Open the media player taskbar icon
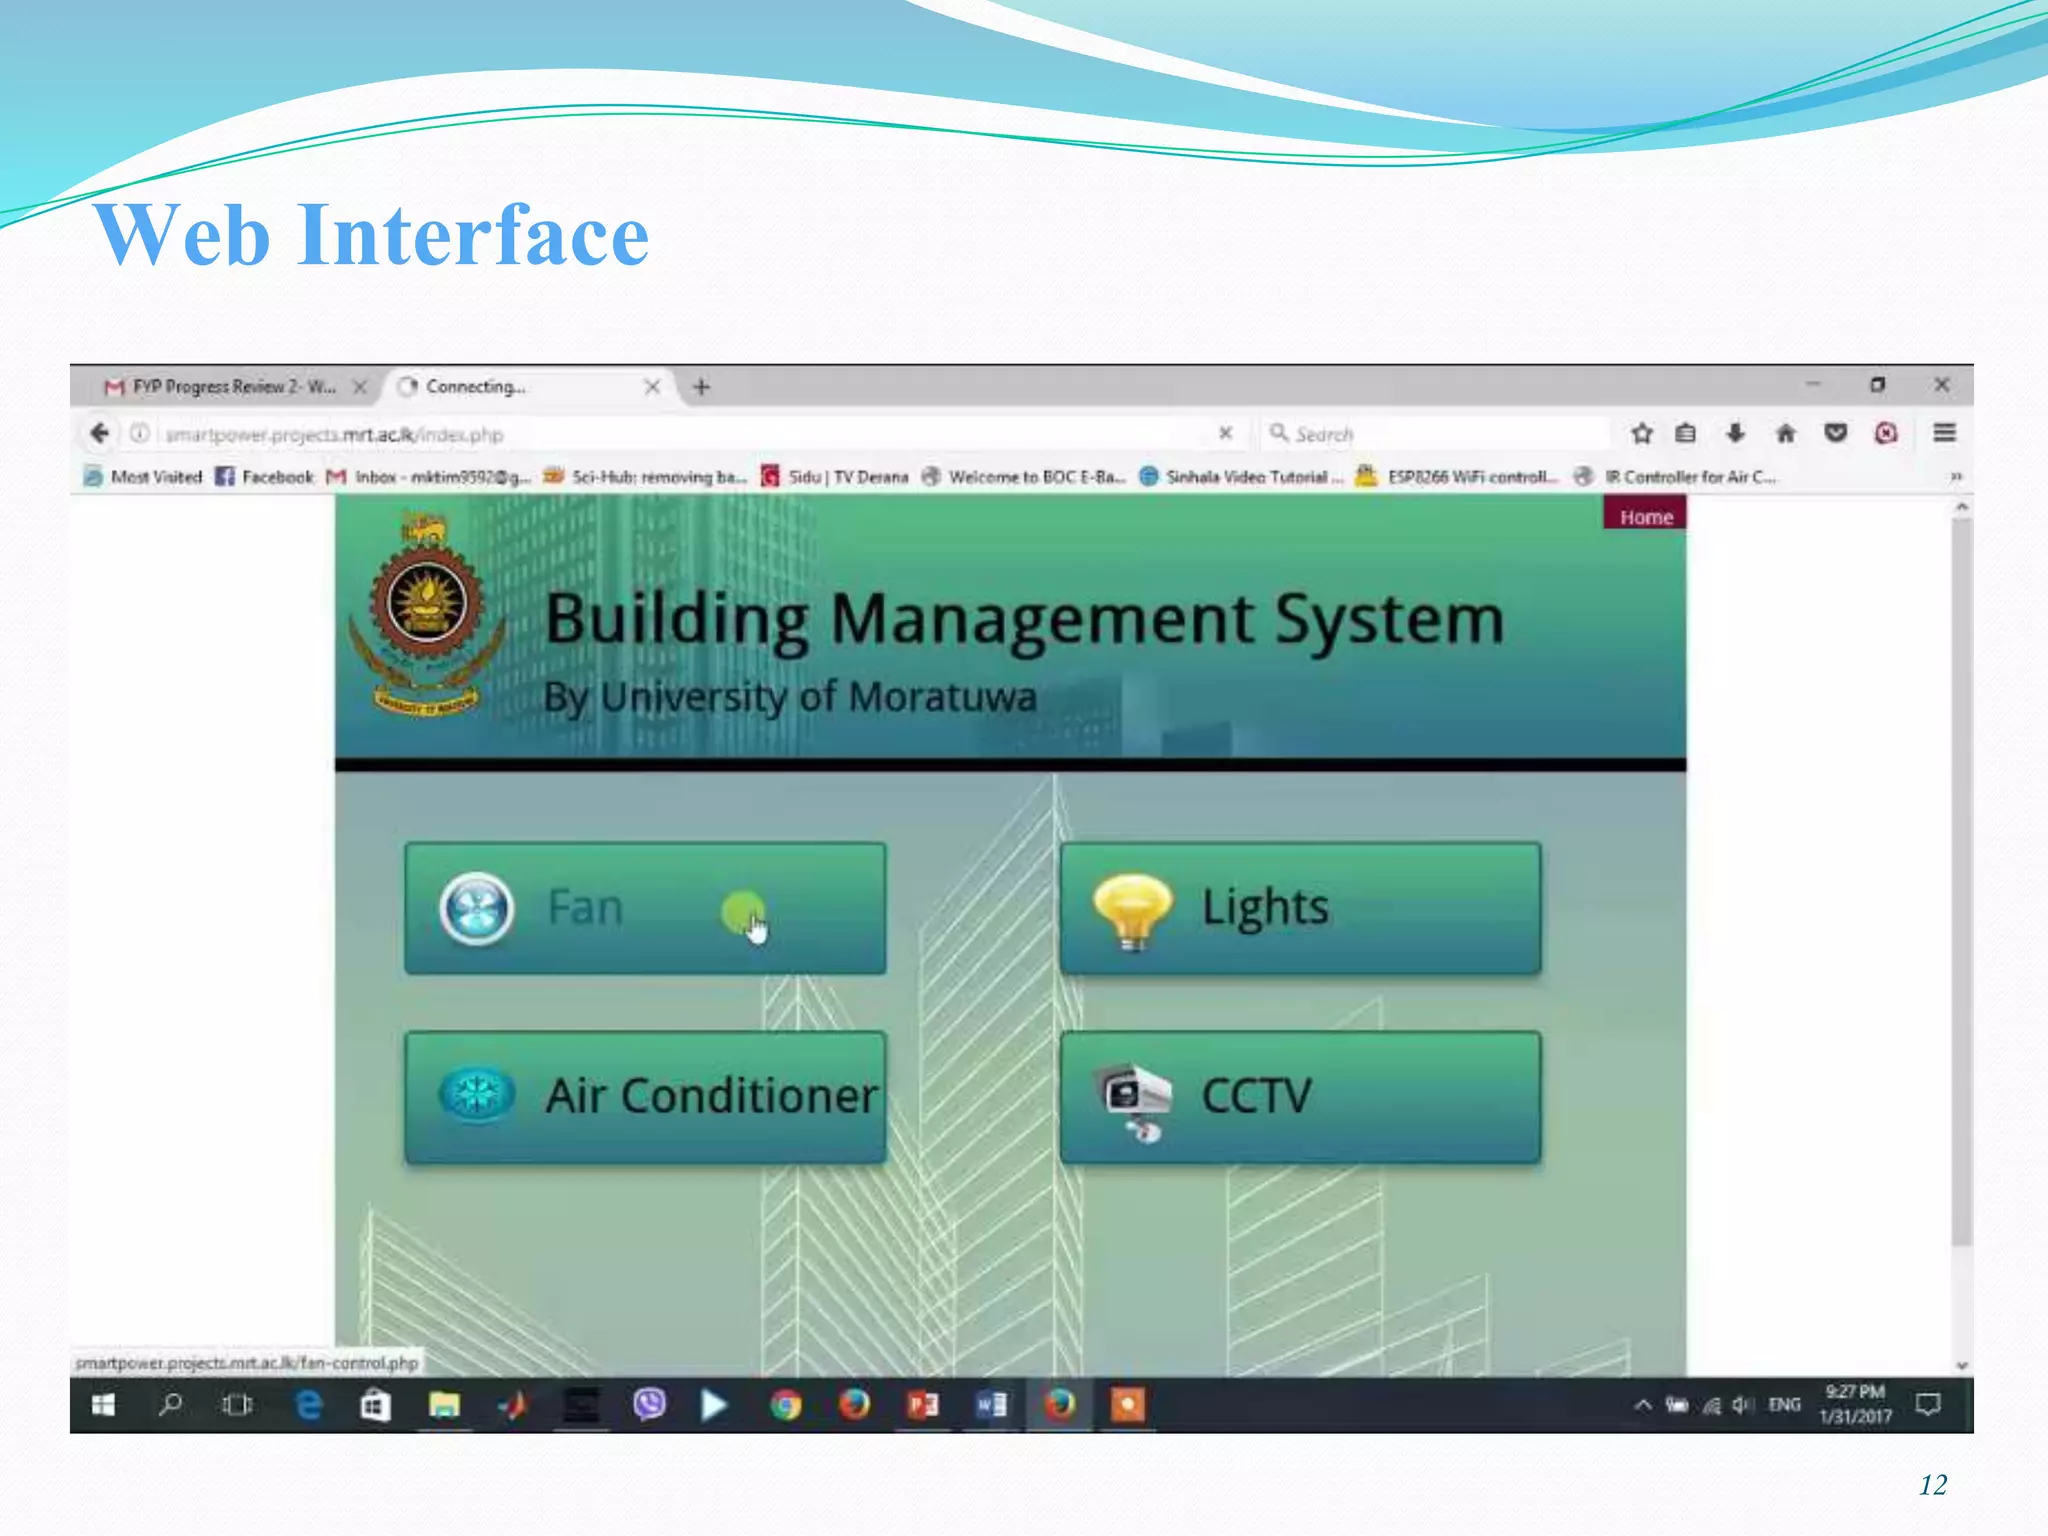This screenshot has width=2048, height=1536. [714, 1405]
